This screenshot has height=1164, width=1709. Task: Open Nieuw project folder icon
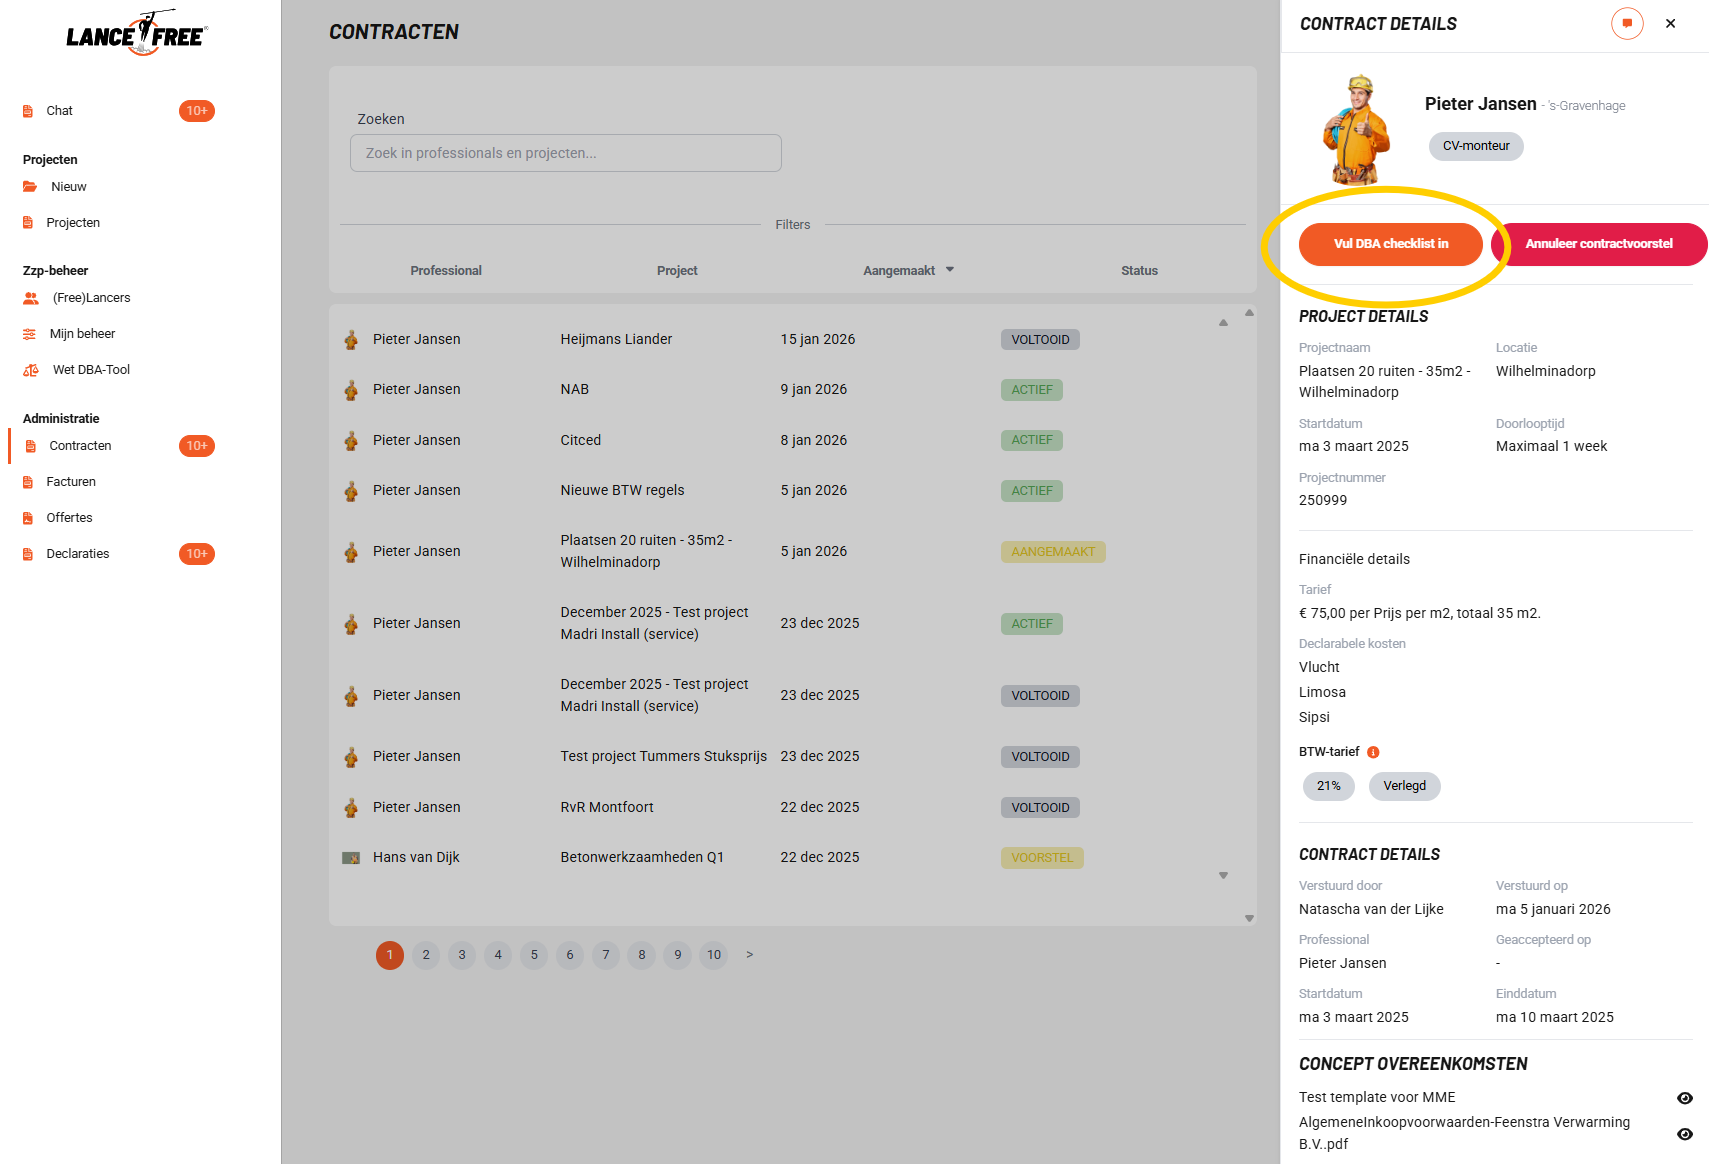click(x=30, y=187)
